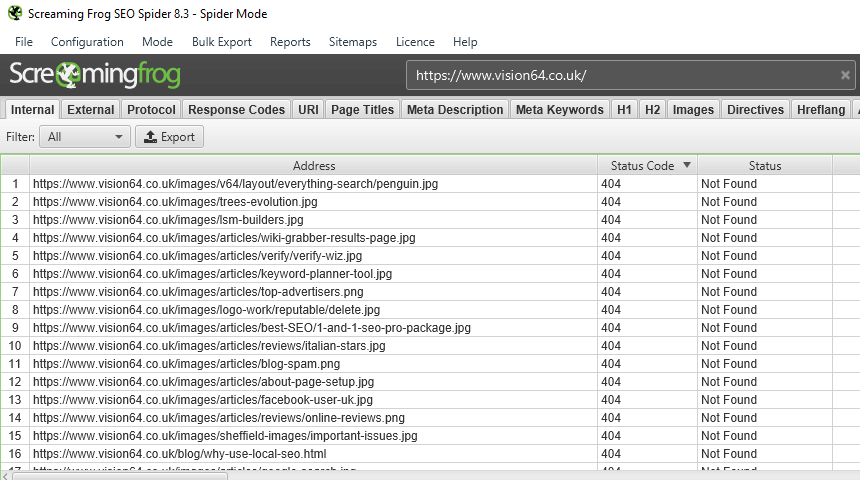Switch to the URI tab

pyautogui.click(x=308, y=110)
